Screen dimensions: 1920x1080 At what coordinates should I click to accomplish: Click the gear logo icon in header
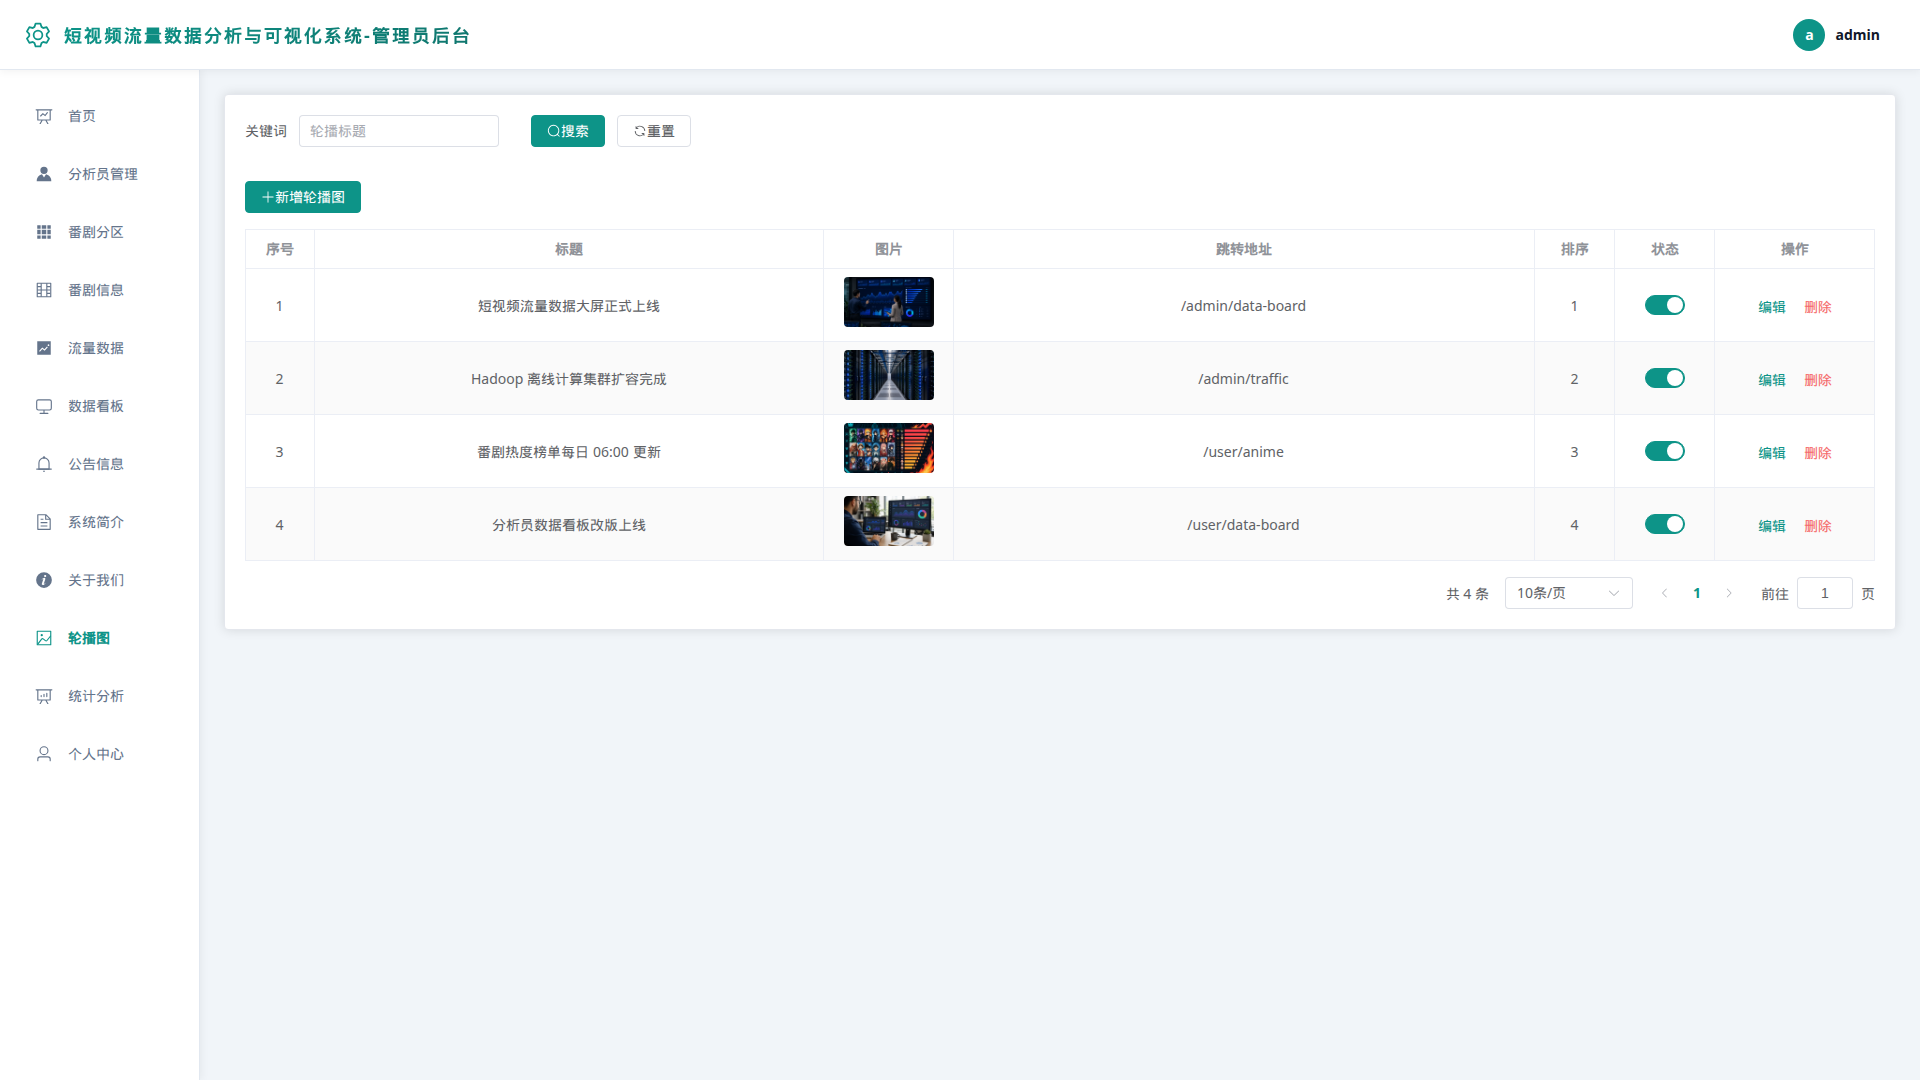point(38,35)
